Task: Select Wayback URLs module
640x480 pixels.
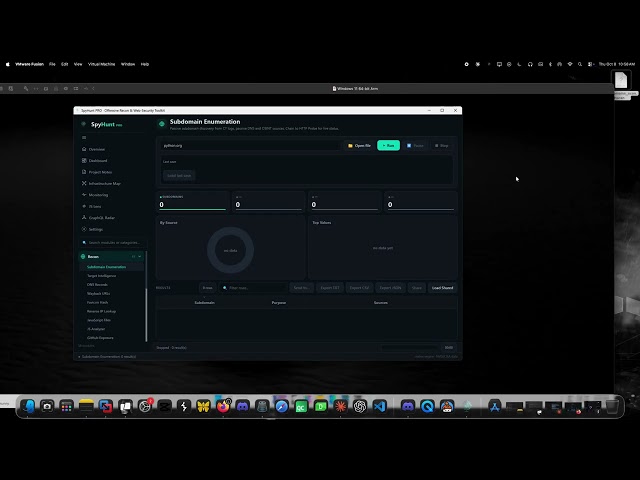Action: point(98,294)
